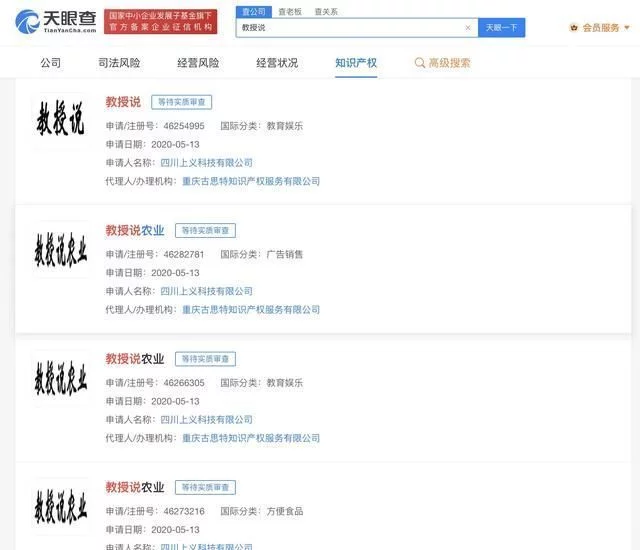
Task: Click 广告销售 classification text
Action: pyautogui.click(x=285, y=255)
